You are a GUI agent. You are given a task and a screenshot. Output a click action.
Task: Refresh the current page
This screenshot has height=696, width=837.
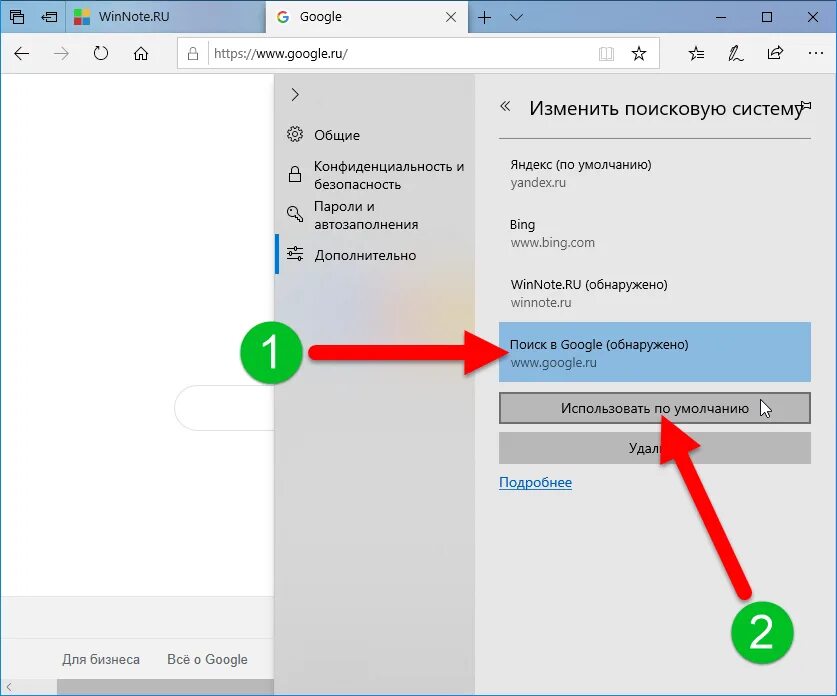point(101,53)
